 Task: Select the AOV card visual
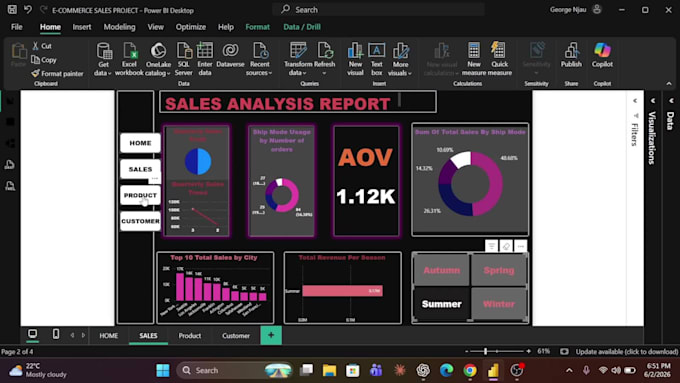coord(366,181)
